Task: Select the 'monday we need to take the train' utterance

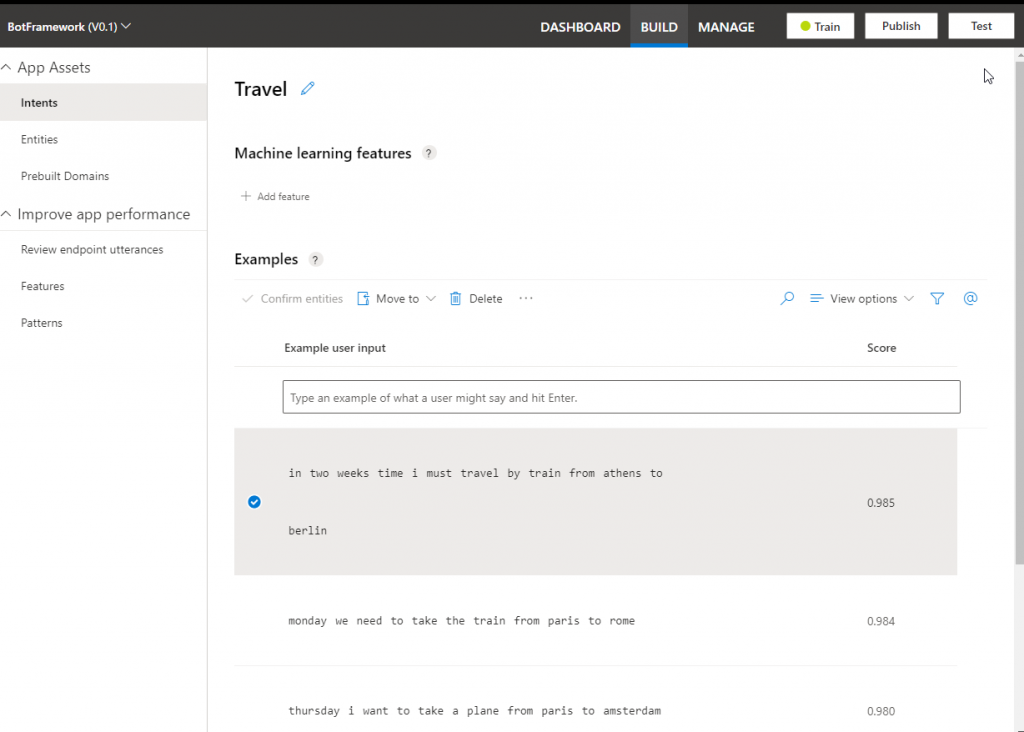Action: click(x=596, y=621)
